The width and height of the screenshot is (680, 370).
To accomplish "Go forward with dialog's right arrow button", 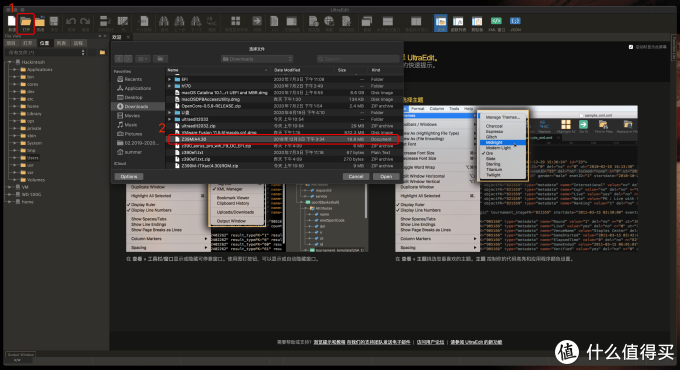I will pos(128,59).
